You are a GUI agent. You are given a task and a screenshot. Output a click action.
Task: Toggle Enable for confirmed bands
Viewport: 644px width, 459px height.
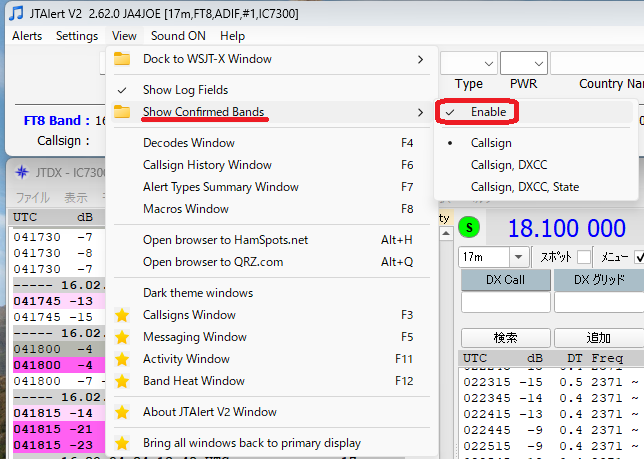[x=534, y=112]
